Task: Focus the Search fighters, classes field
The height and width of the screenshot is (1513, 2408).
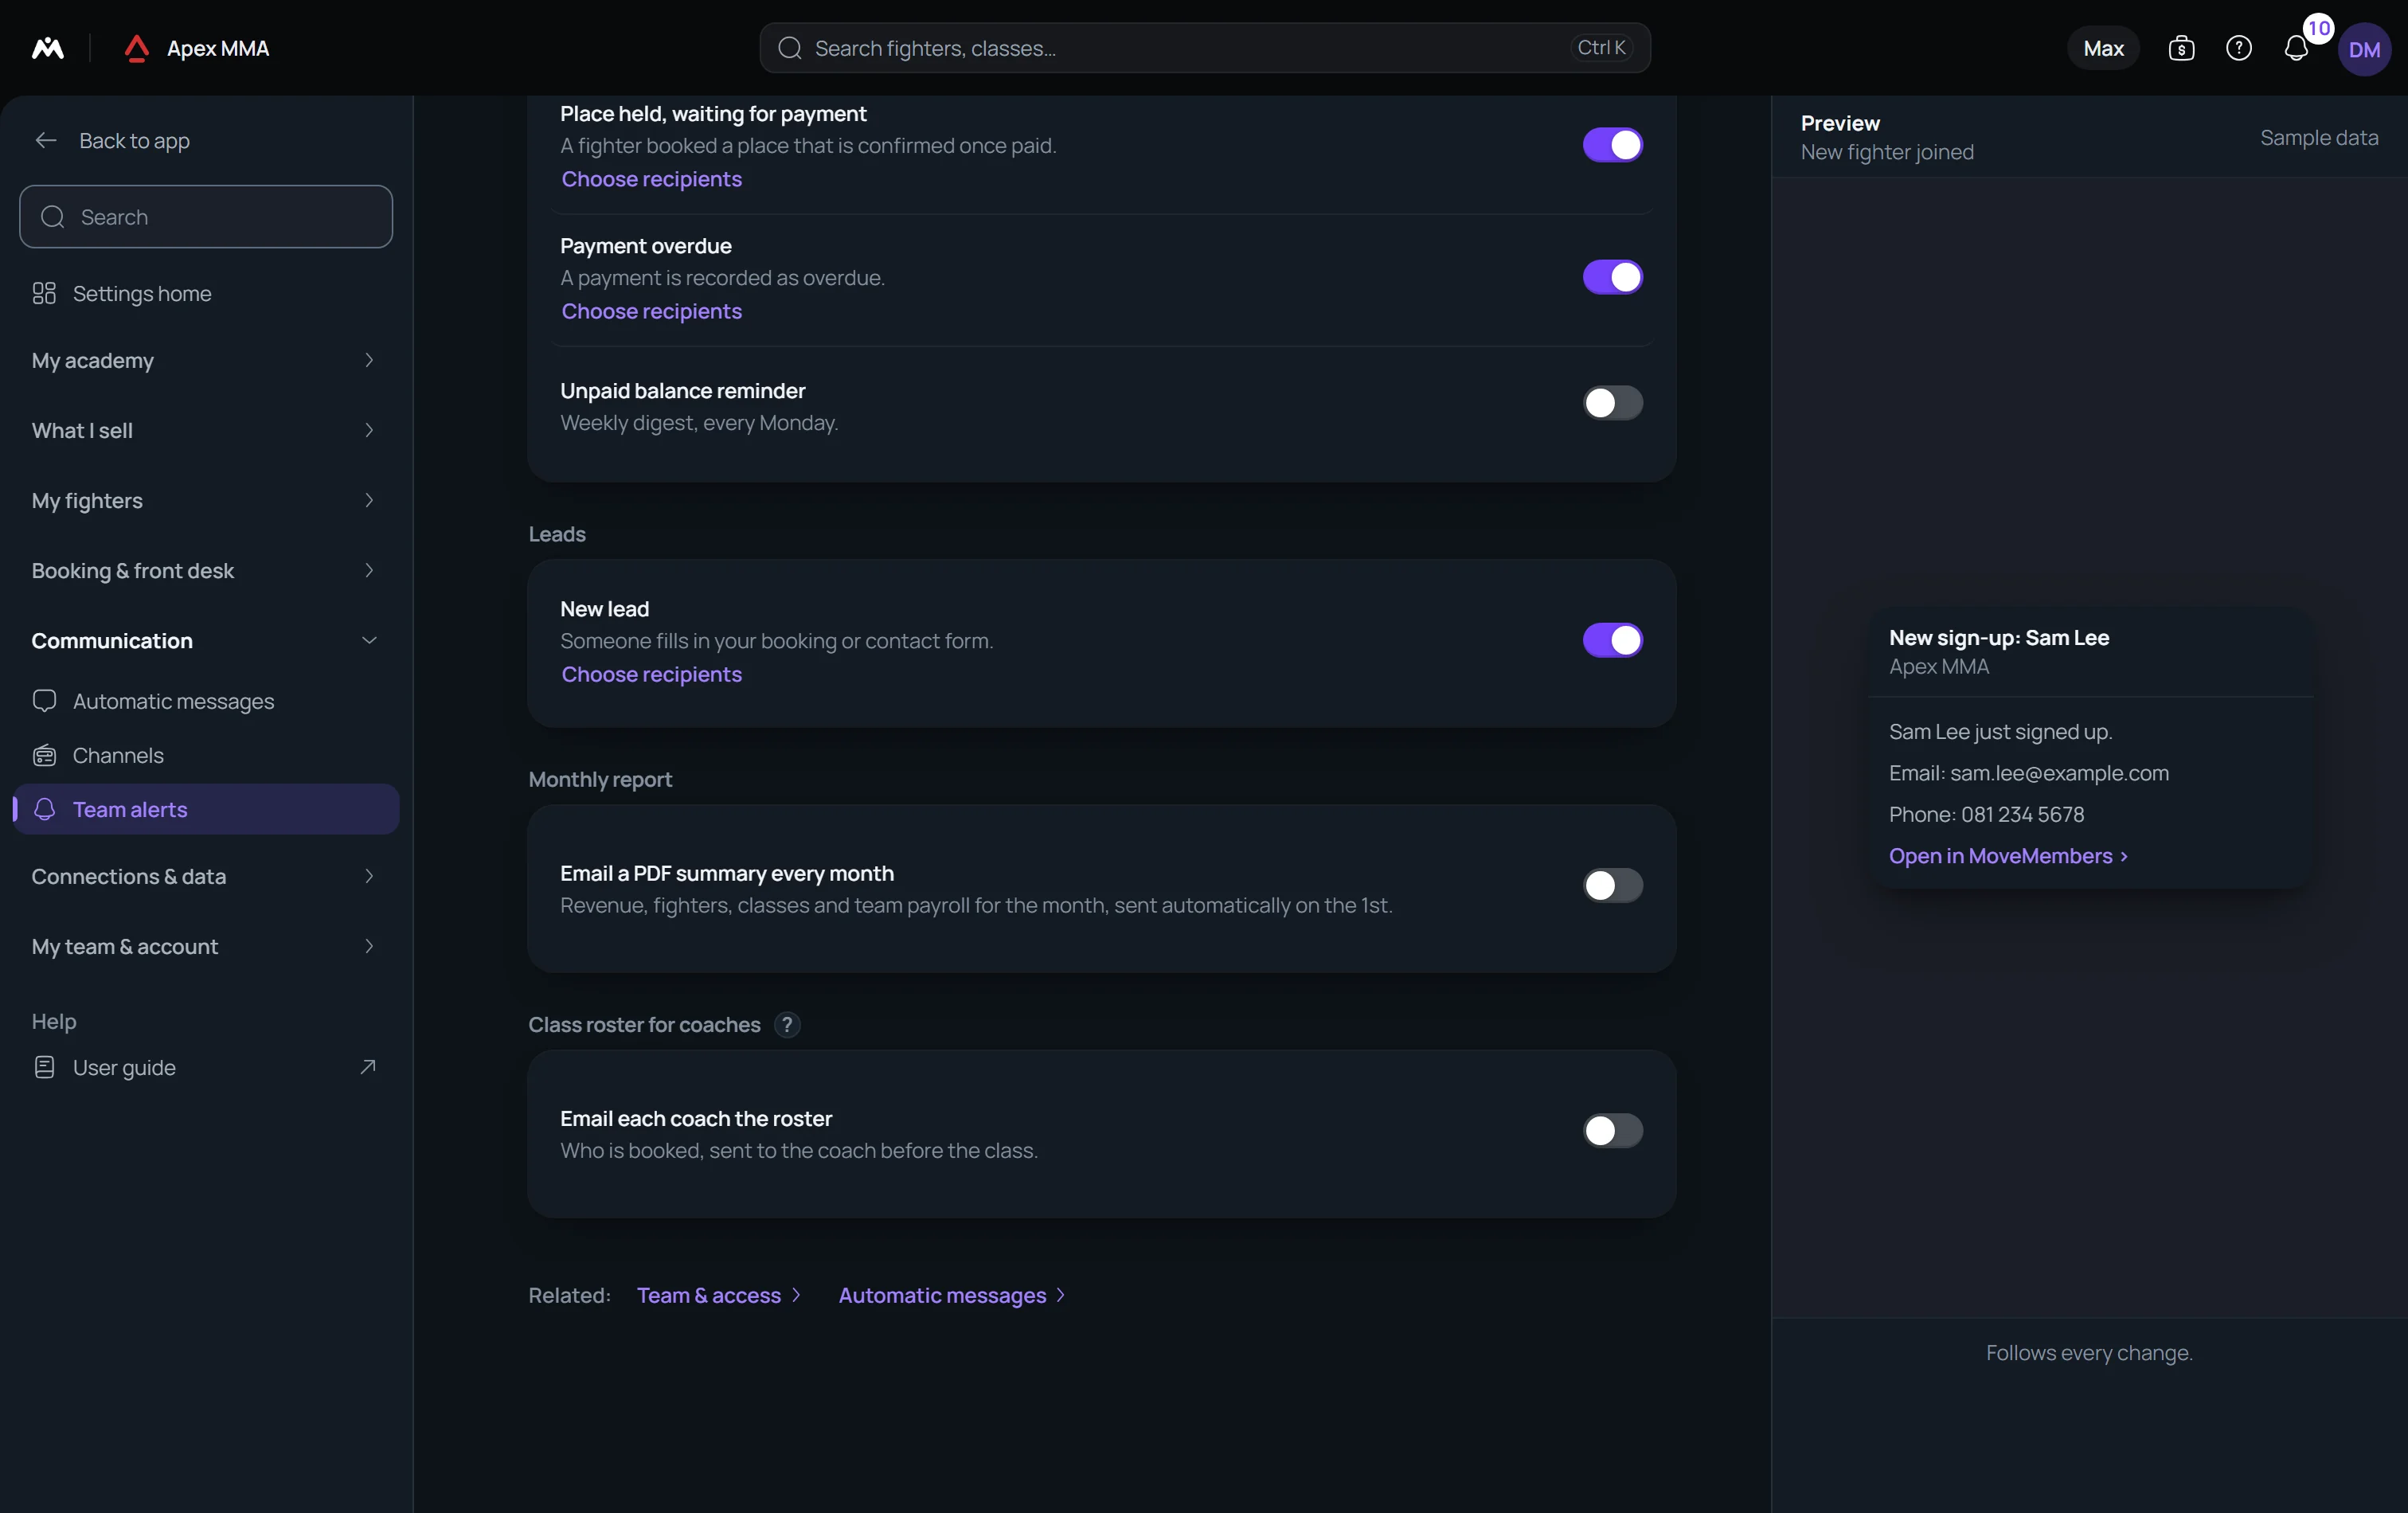Action: pos(1204,48)
